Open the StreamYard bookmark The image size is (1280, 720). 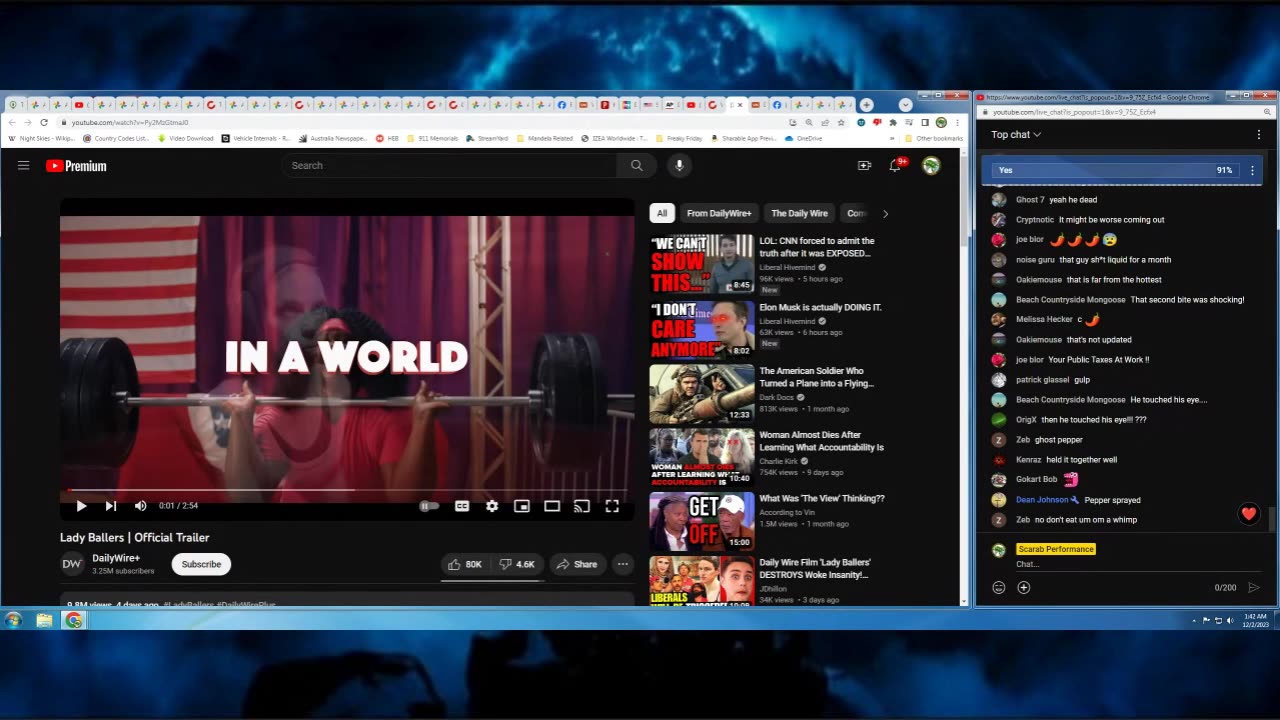[488, 138]
